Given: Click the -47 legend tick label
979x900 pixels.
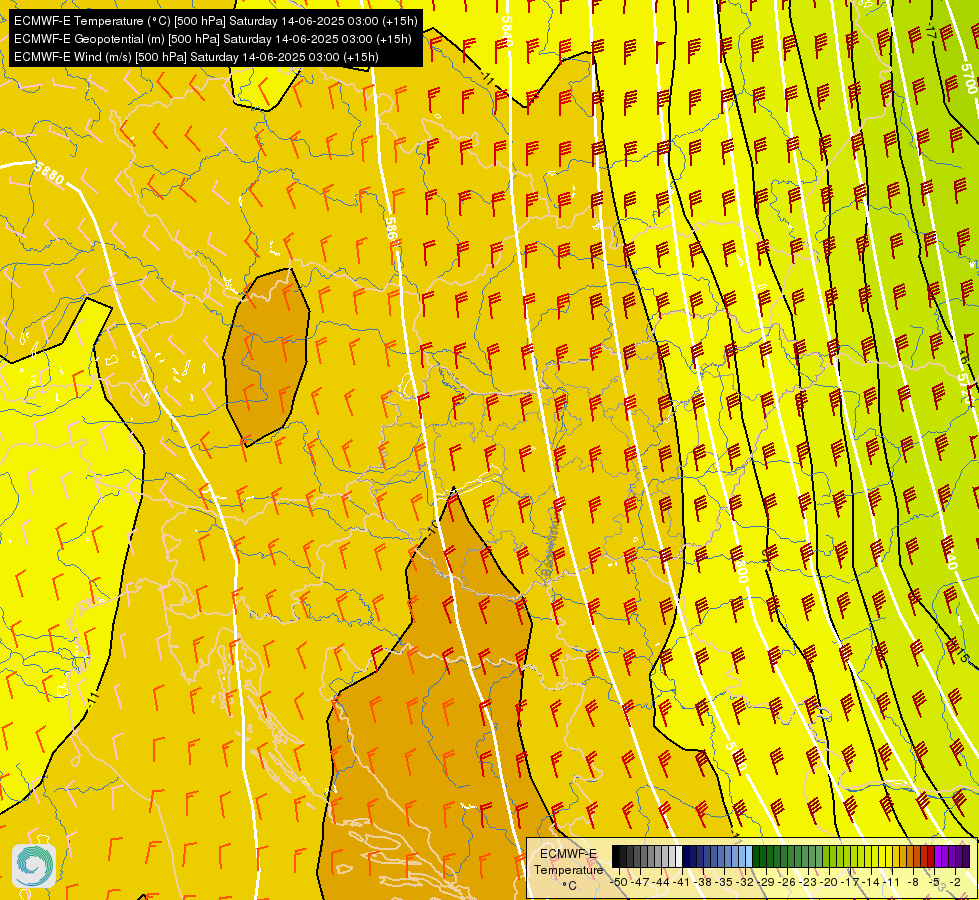Looking at the screenshot, I should click(x=640, y=882).
